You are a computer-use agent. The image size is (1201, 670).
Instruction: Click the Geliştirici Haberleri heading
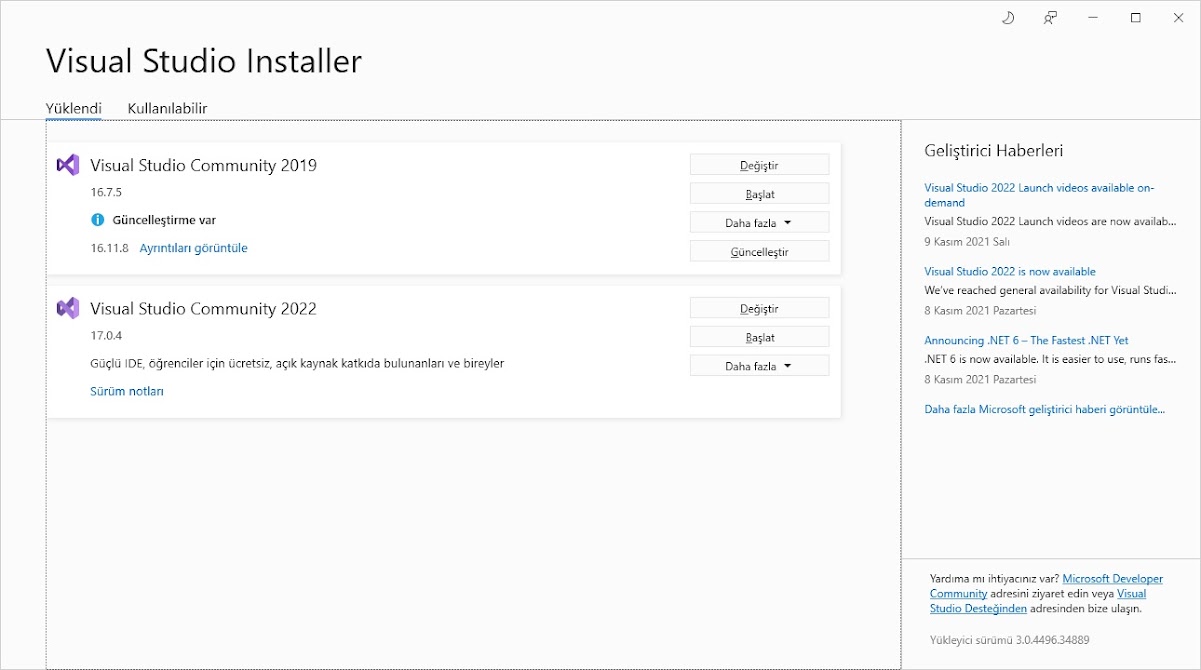[x=993, y=151]
